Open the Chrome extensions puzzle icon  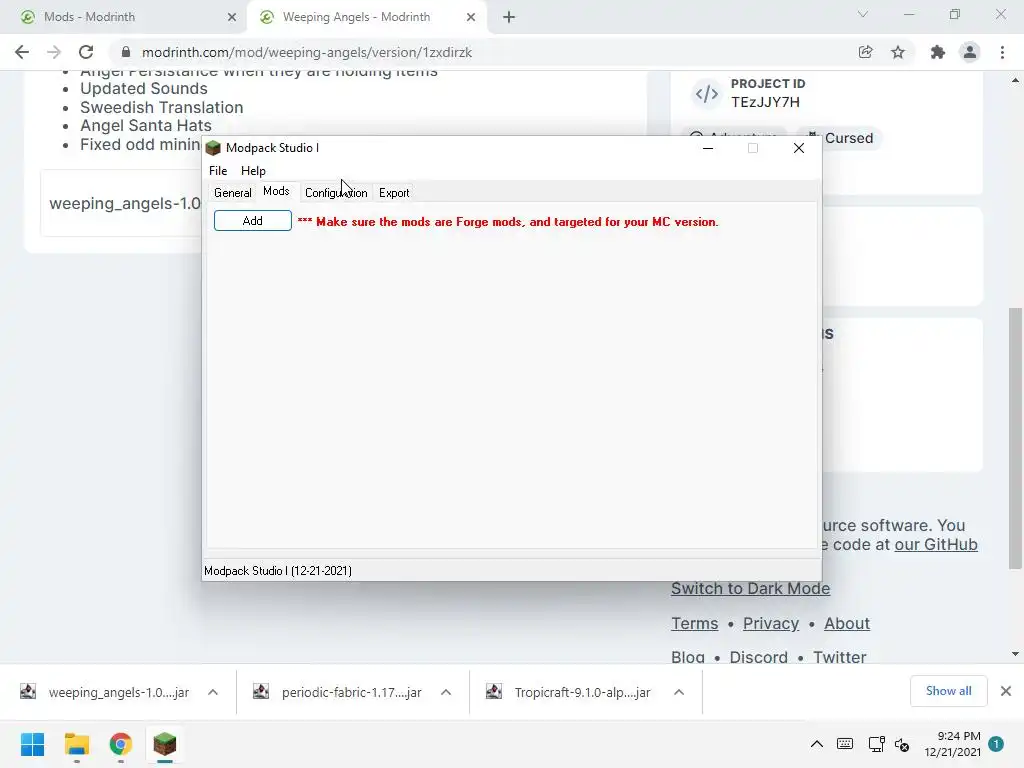[938, 52]
